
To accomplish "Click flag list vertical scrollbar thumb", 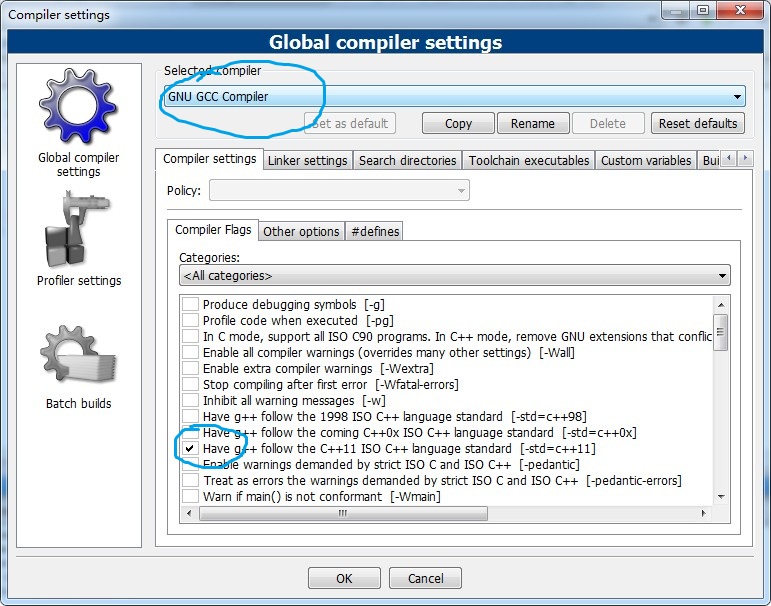I will (721, 332).
